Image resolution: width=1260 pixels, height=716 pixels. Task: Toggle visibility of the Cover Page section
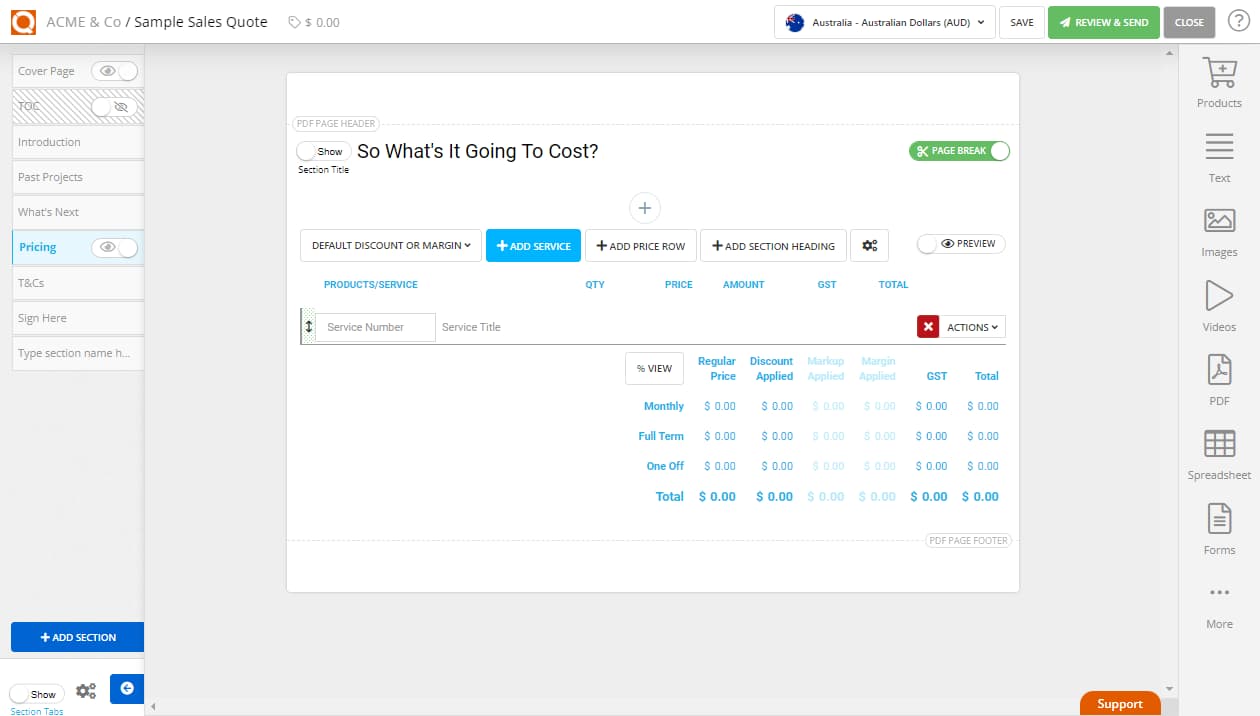click(115, 71)
